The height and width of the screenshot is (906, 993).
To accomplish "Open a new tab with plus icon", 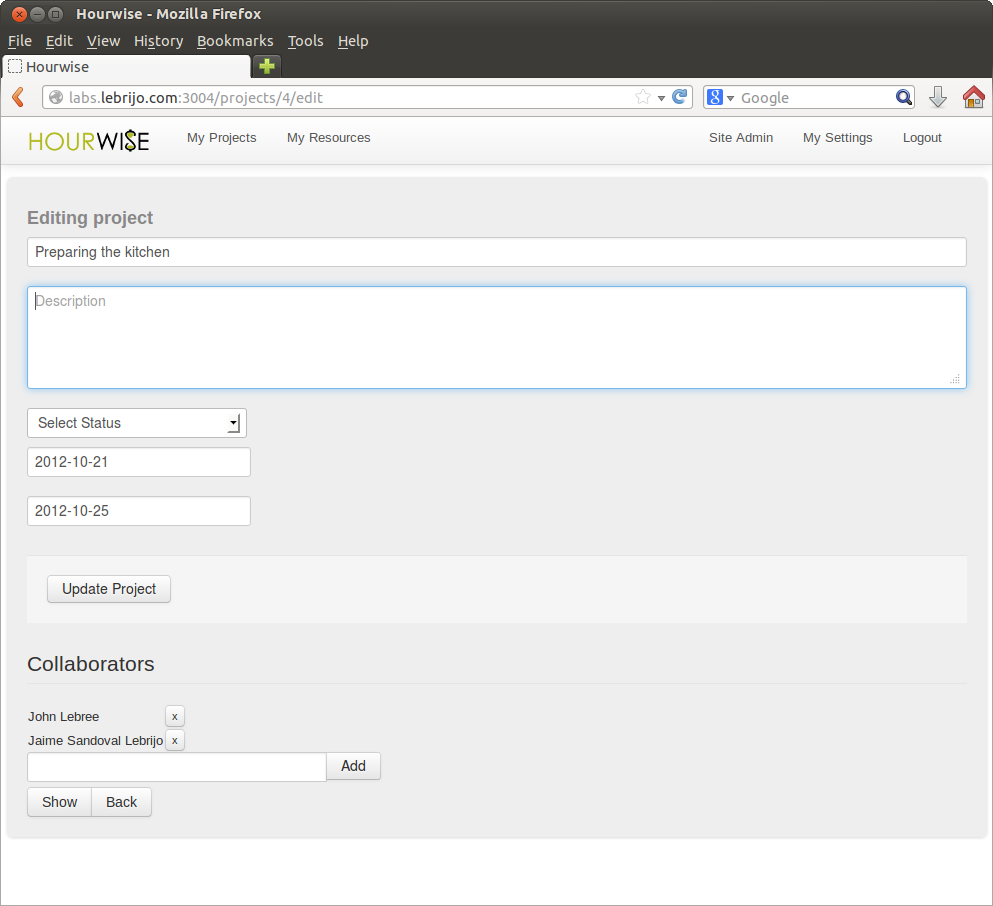I will 267,66.
